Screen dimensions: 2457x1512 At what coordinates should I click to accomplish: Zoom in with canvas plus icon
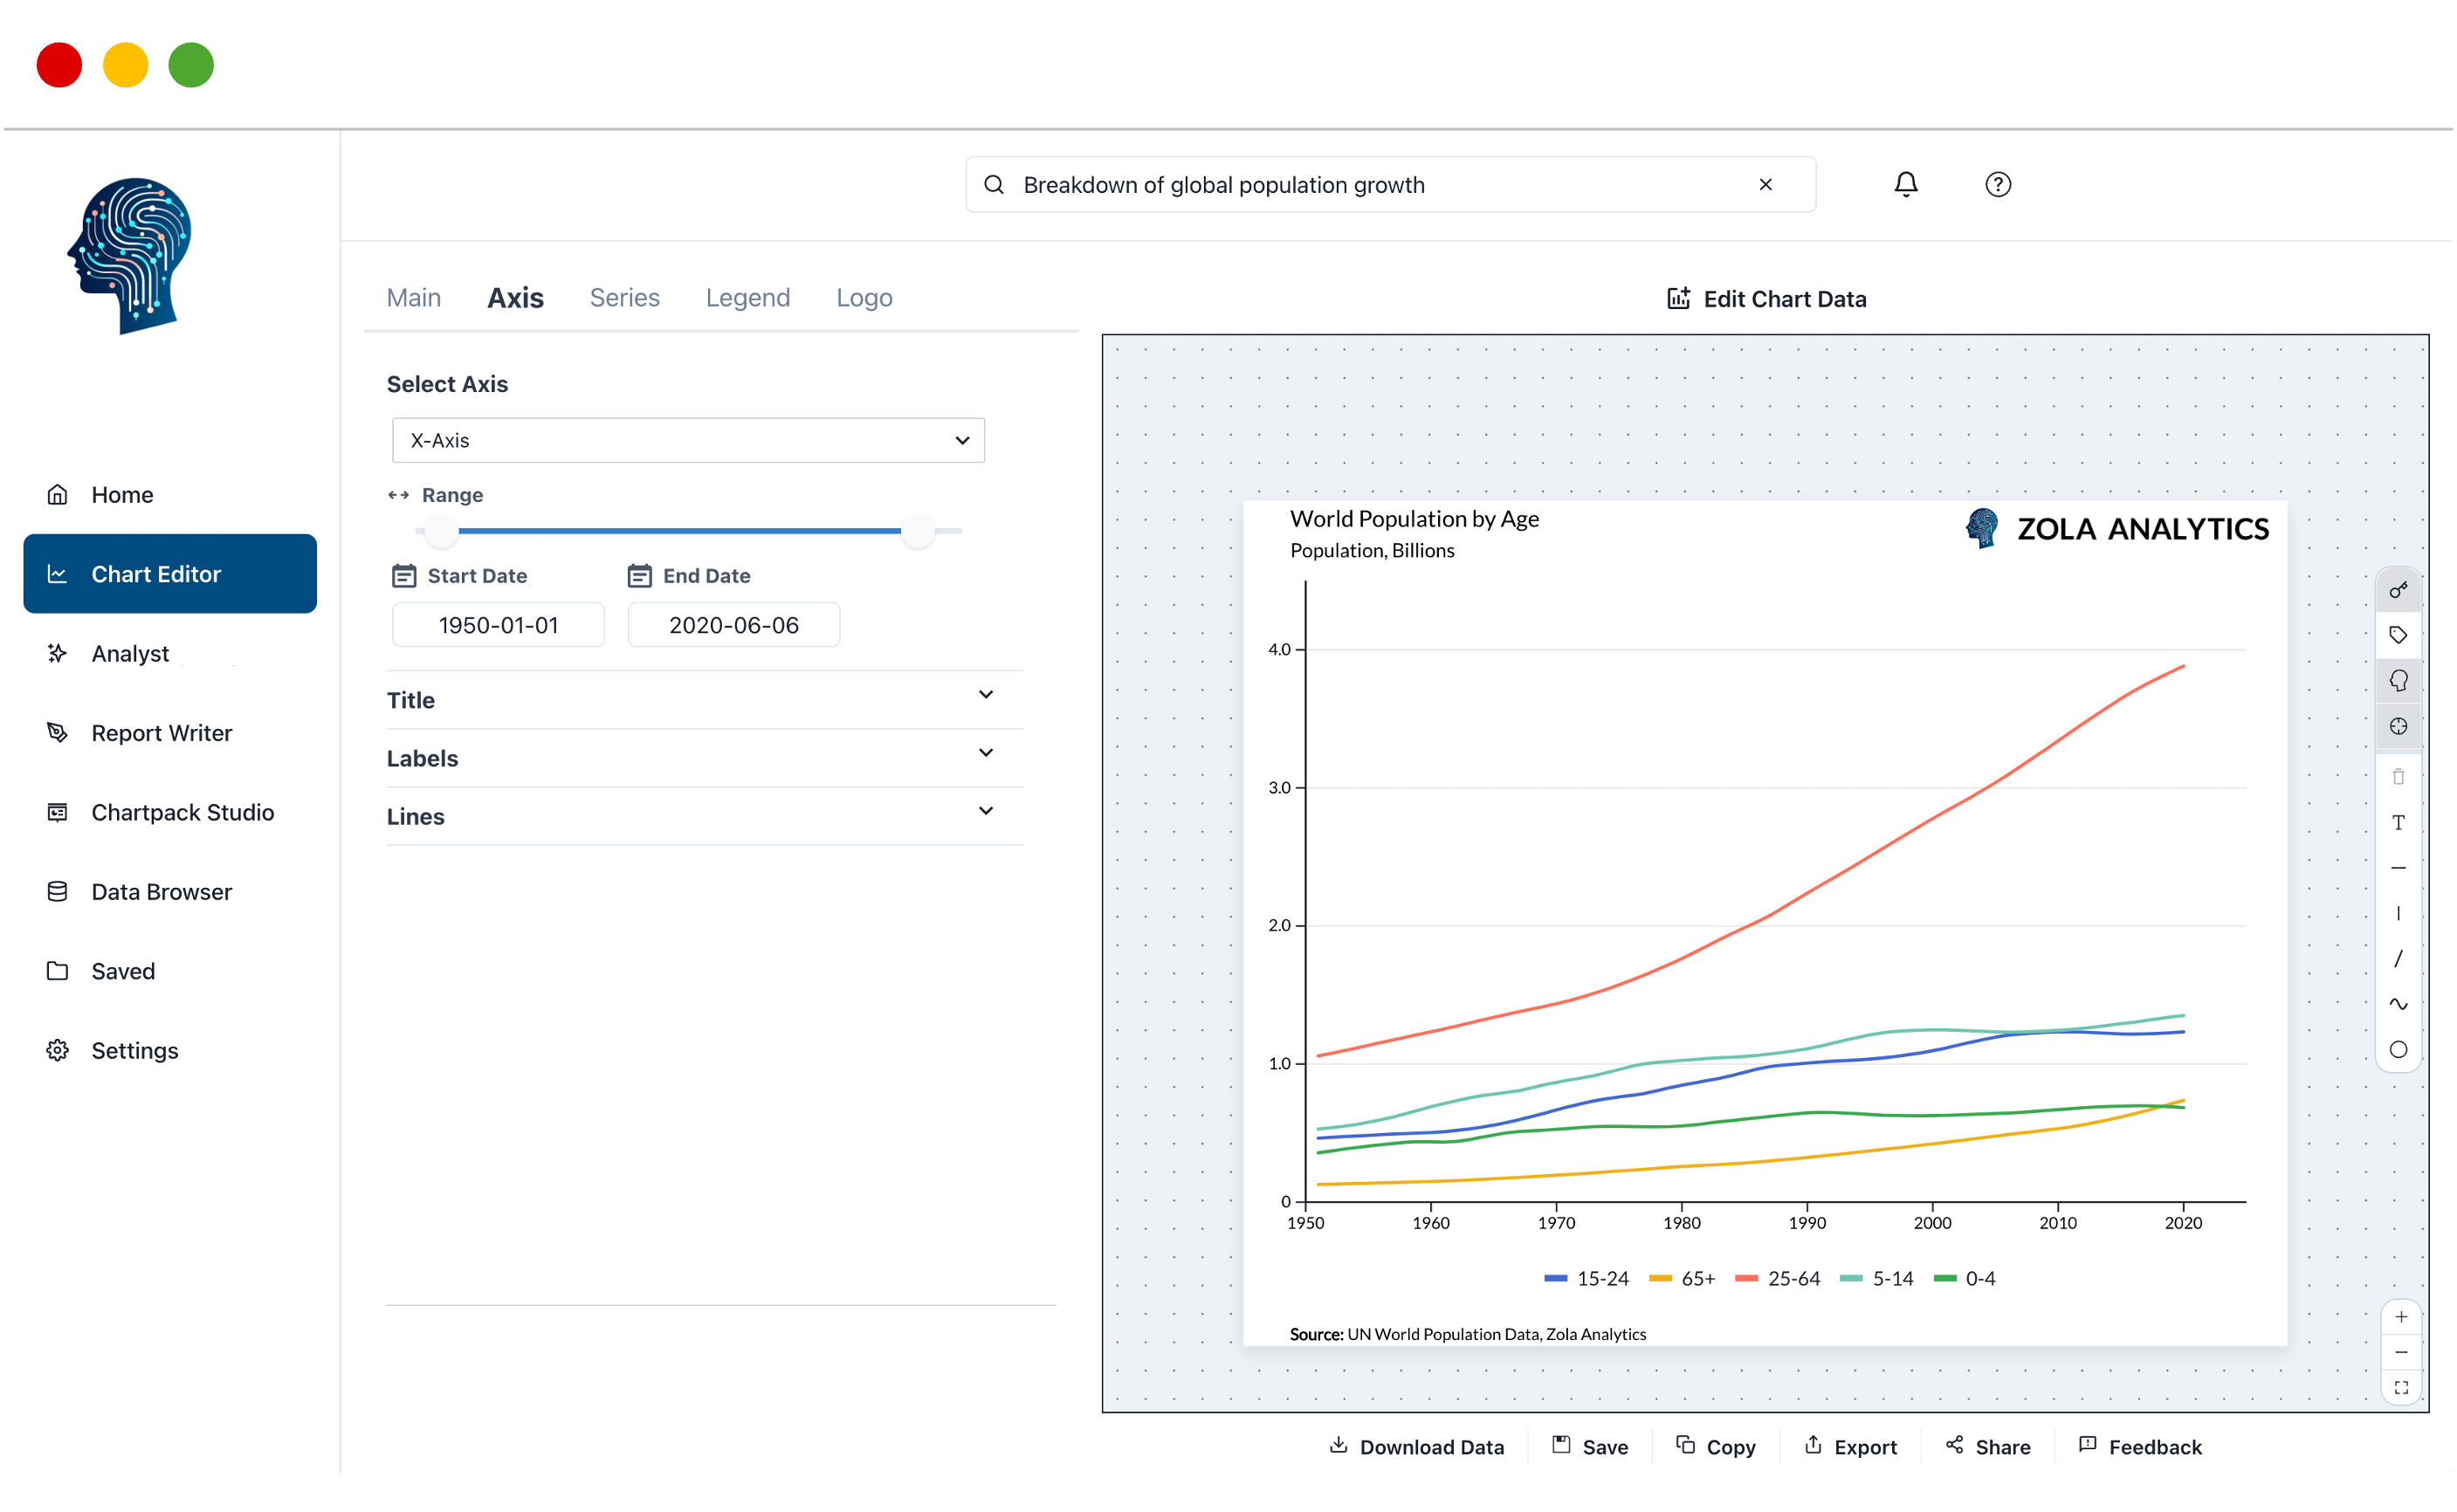[x=2400, y=1317]
